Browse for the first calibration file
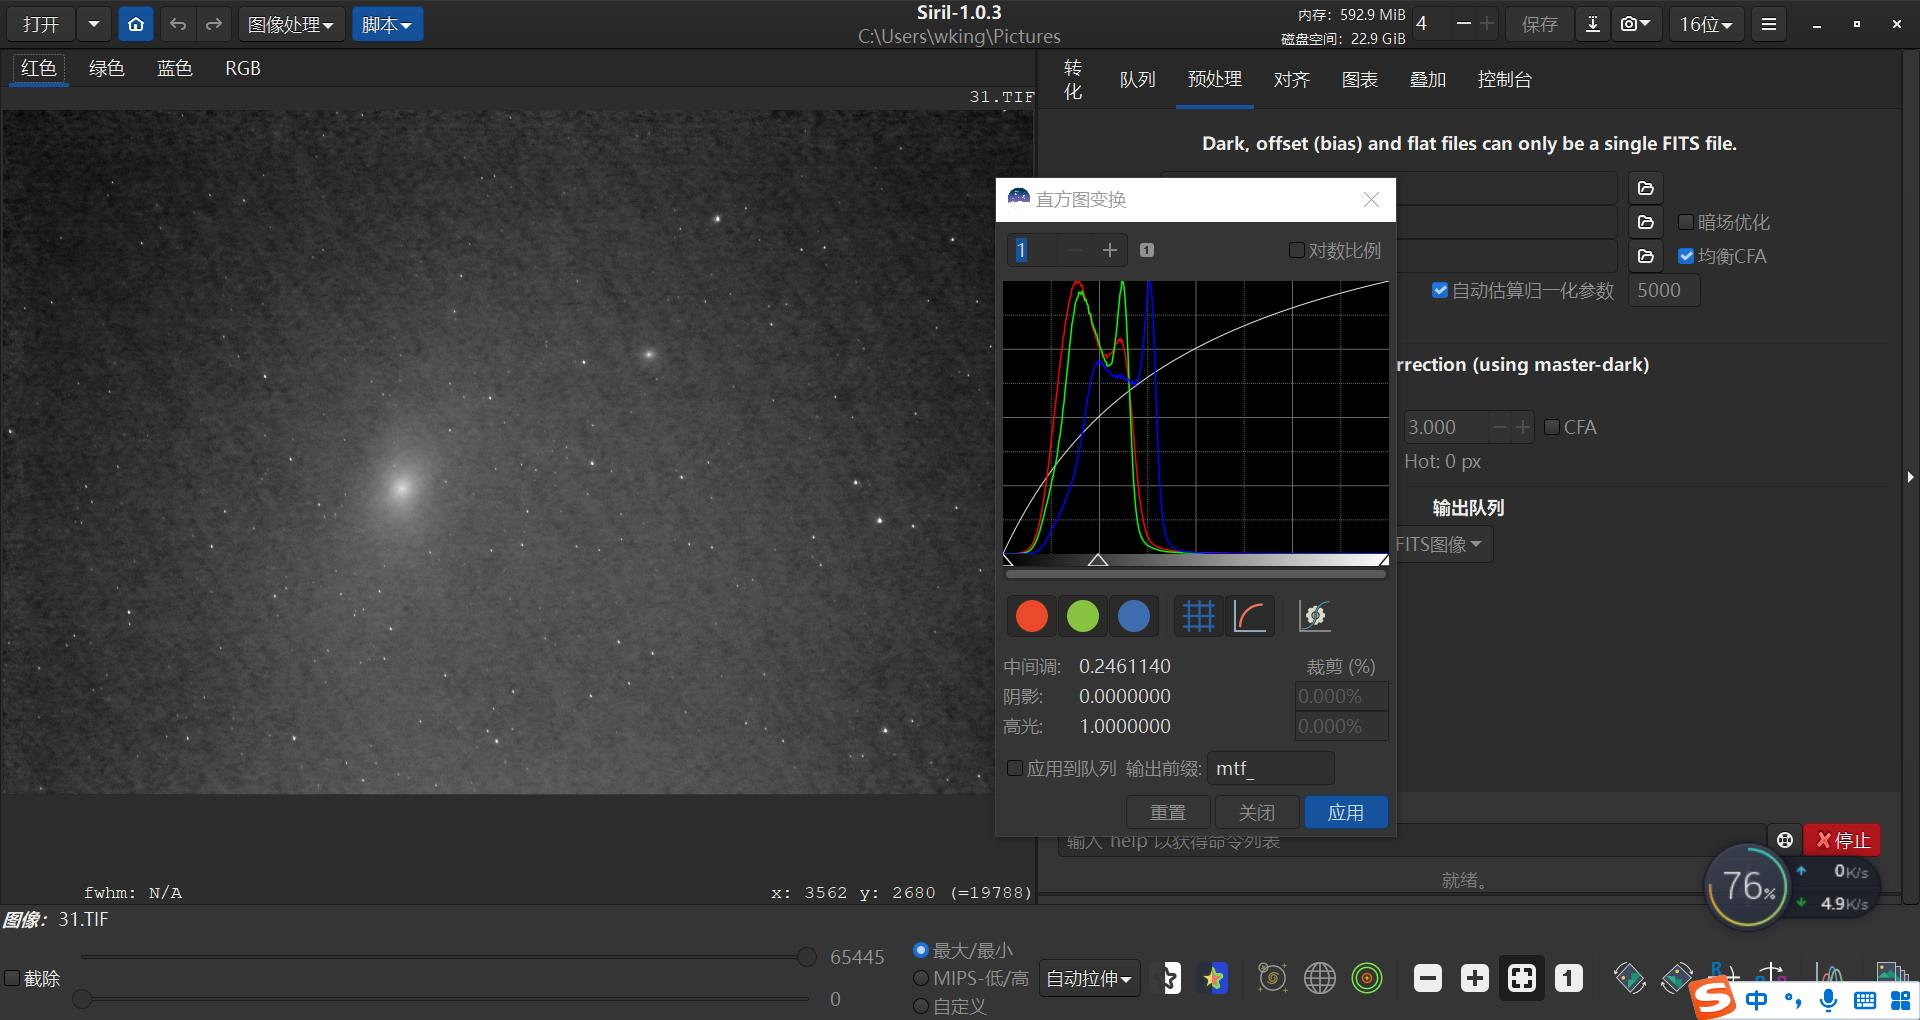 click(1646, 188)
